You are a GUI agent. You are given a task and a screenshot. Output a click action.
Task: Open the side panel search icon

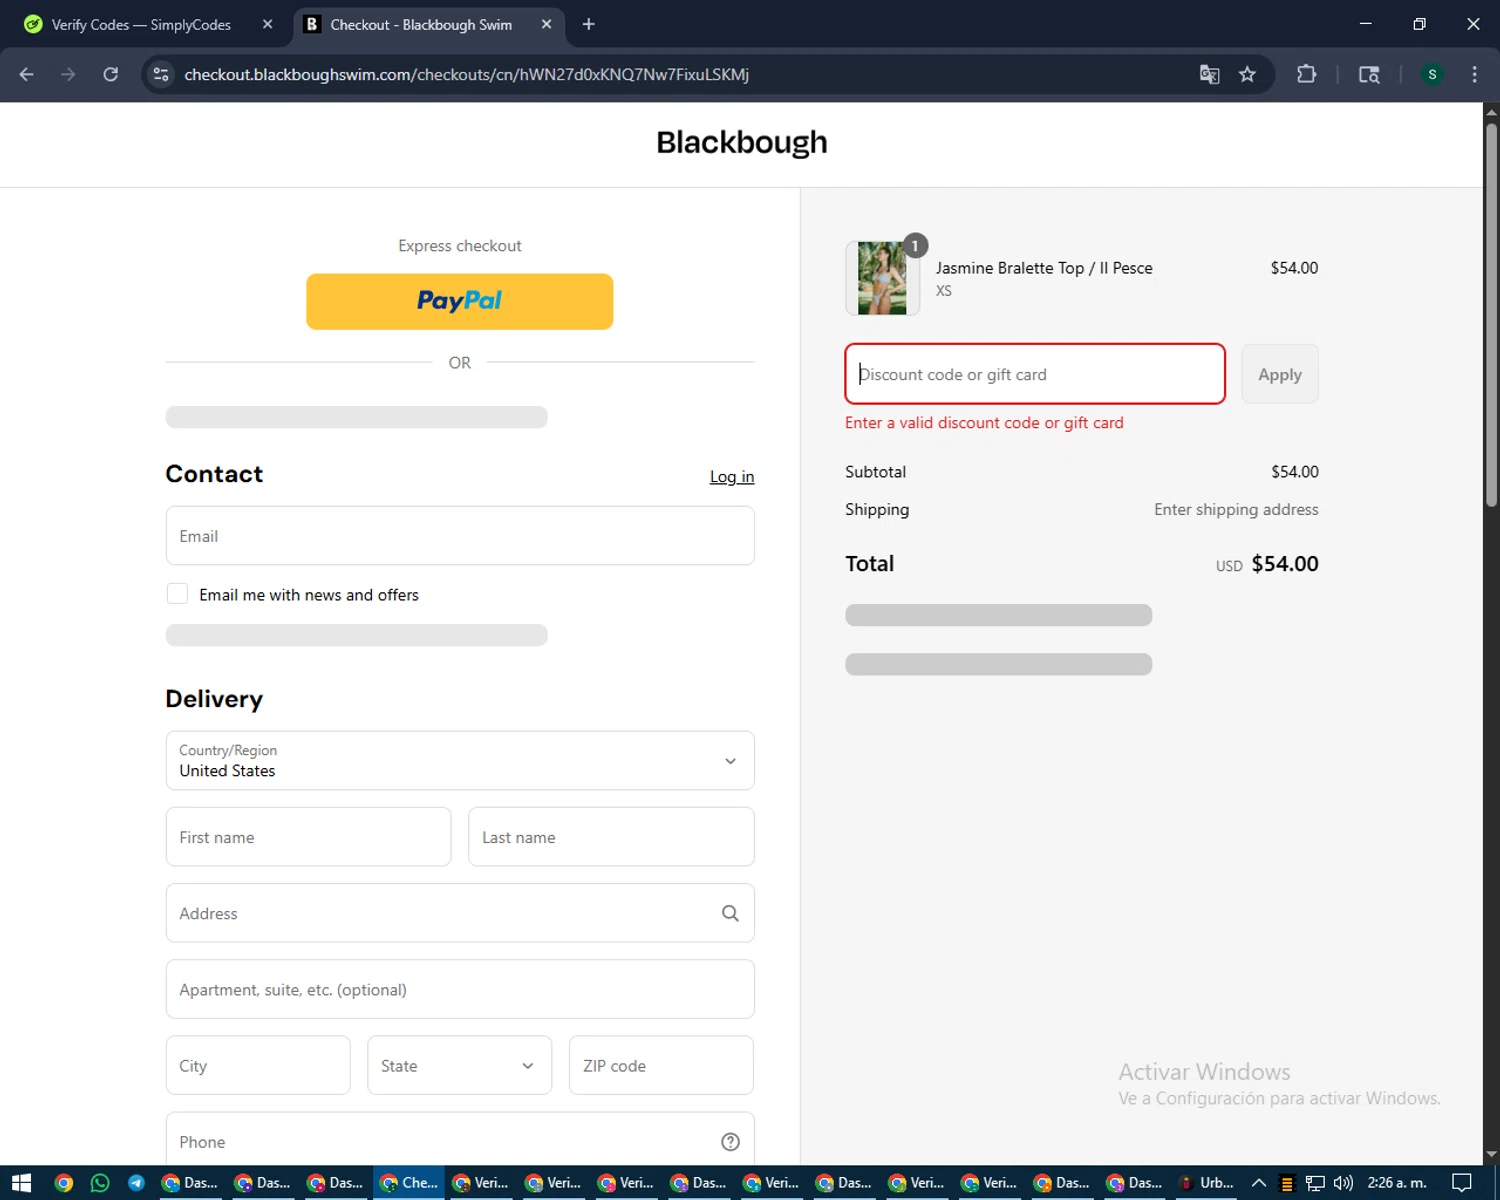click(x=1369, y=74)
